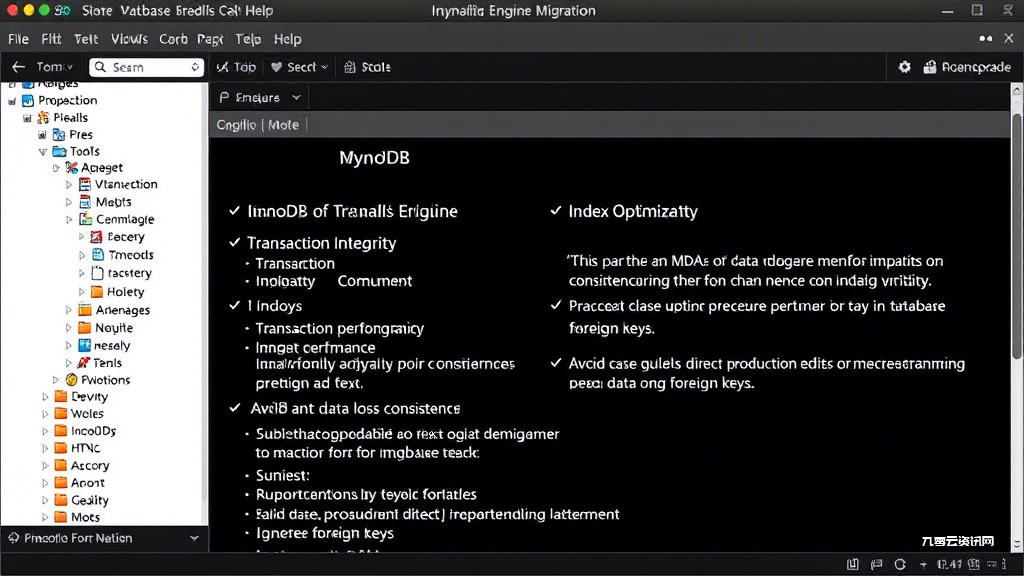
Task: Switch to the Mote tab
Action: tap(283, 125)
